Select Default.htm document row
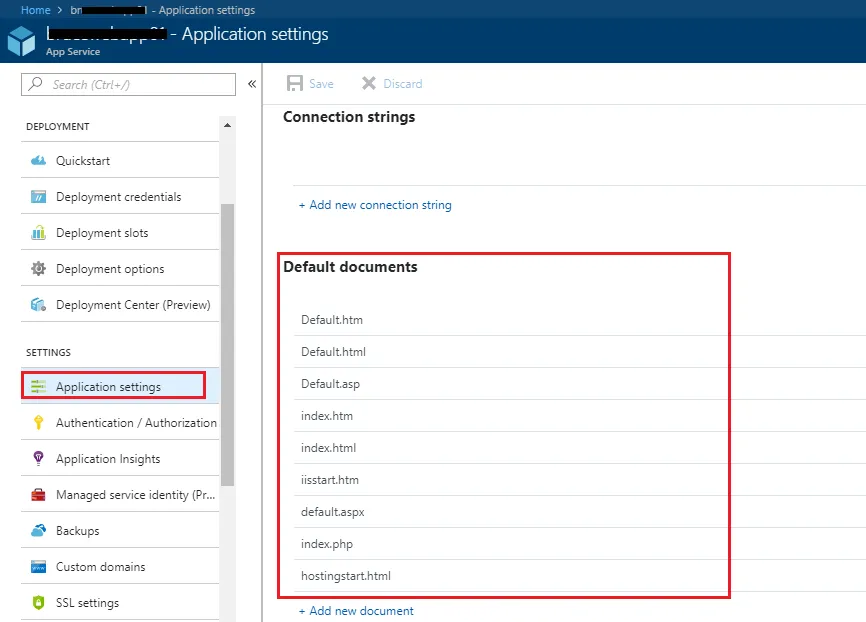 coord(580,320)
